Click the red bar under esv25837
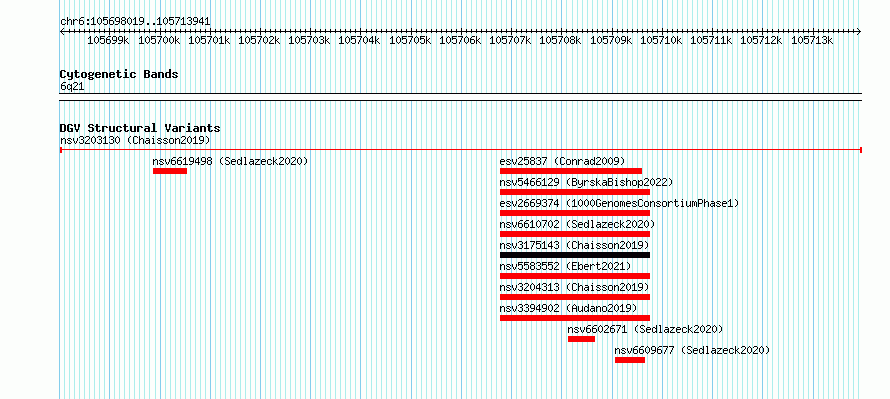The height and width of the screenshot is (399, 890). click(571, 171)
